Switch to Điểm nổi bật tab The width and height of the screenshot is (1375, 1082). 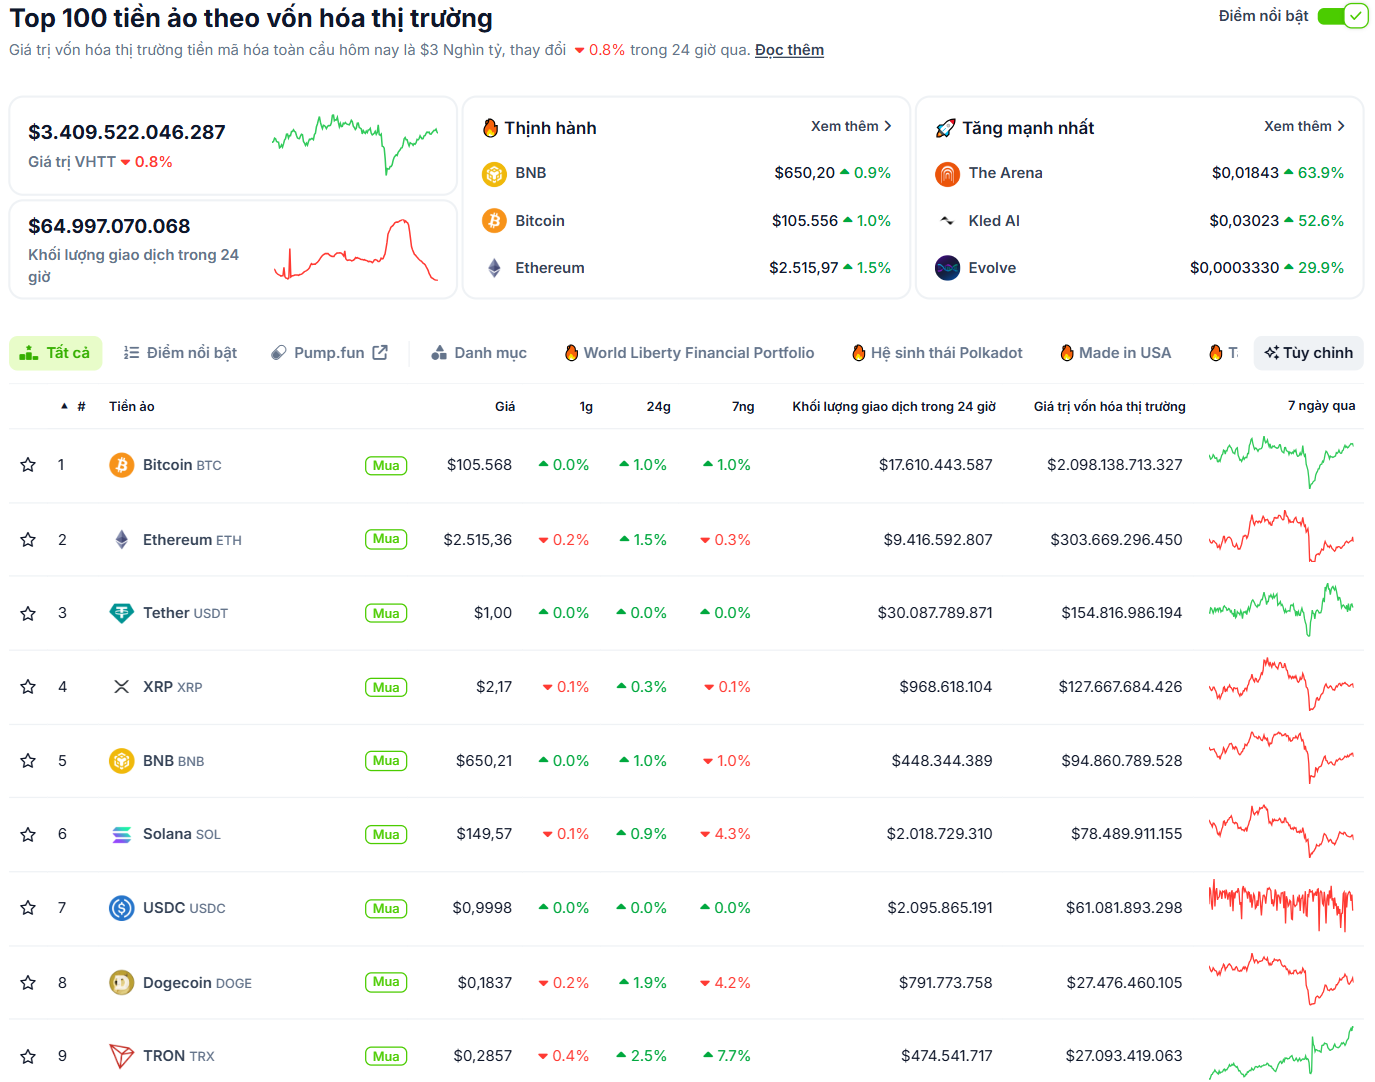180,353
